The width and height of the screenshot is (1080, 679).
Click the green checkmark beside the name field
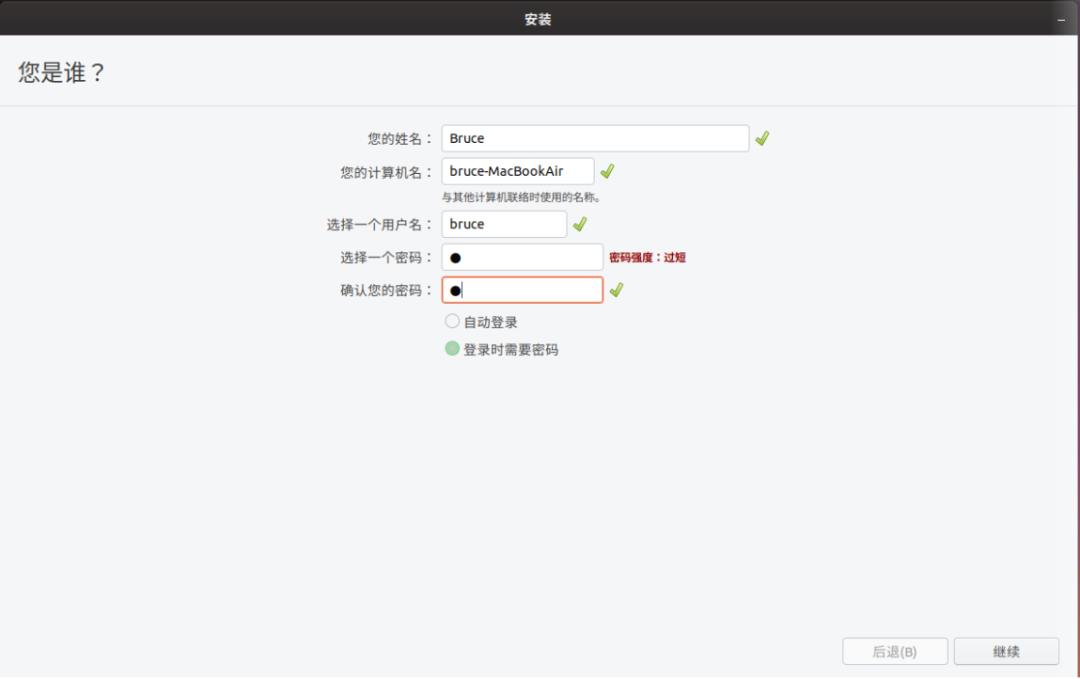[x=762, y=138]
